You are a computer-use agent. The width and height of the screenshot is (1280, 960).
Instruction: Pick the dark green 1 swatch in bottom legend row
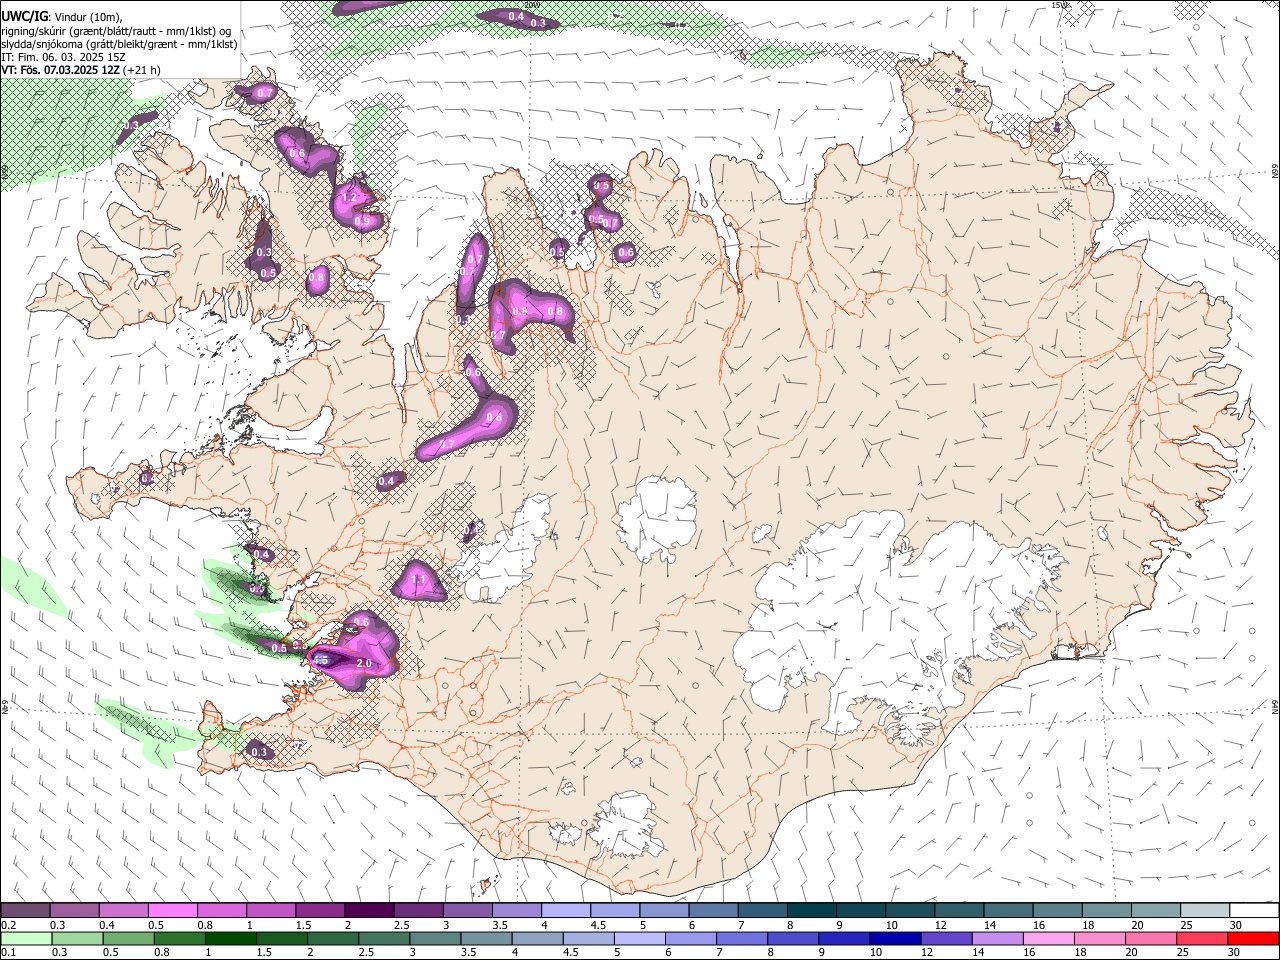(x=230, y=939)
